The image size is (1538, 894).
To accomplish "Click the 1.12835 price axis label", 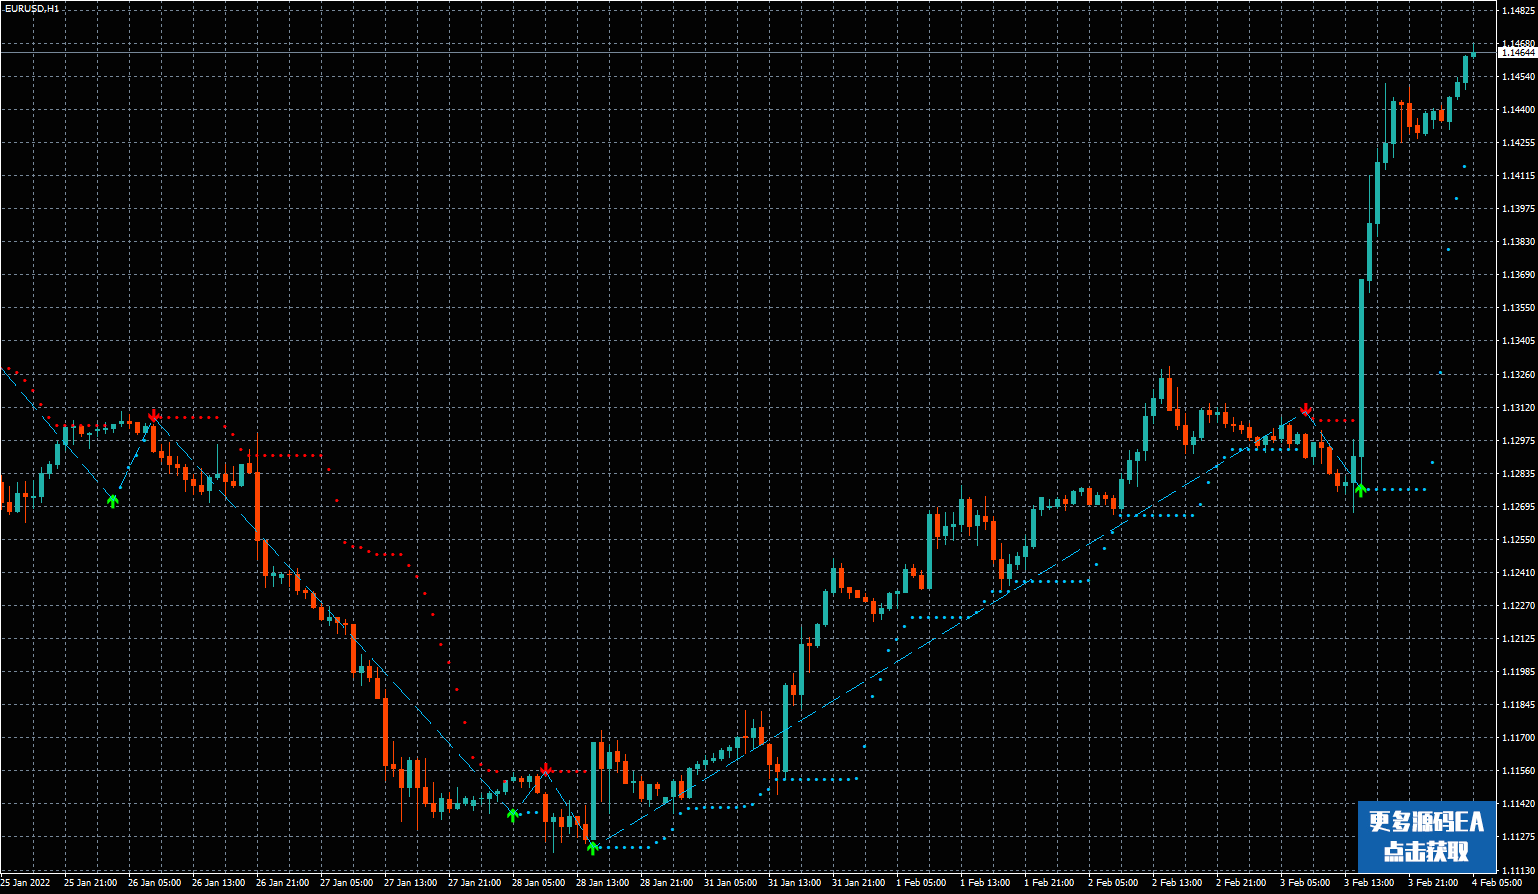I will (x=1517, y=474).
